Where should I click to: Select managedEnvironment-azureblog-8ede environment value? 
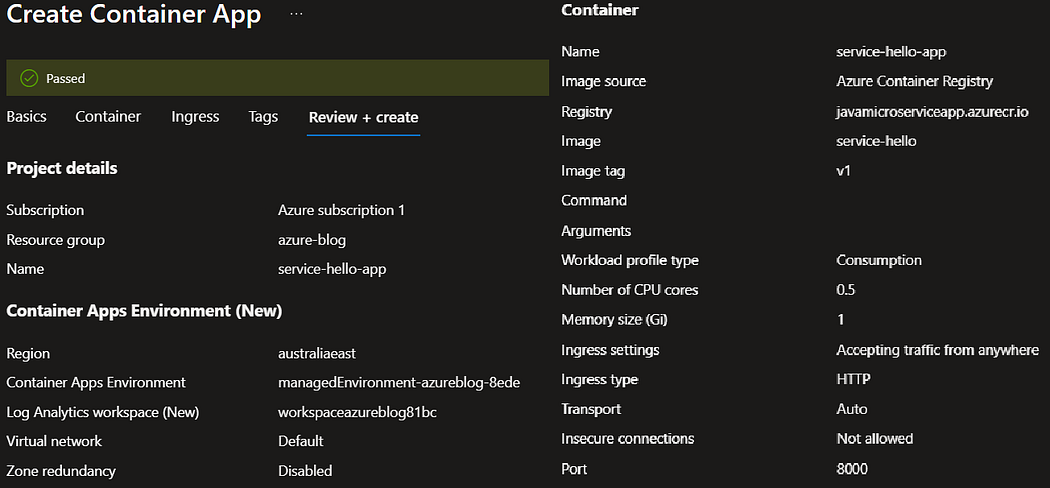pos(399,383)
